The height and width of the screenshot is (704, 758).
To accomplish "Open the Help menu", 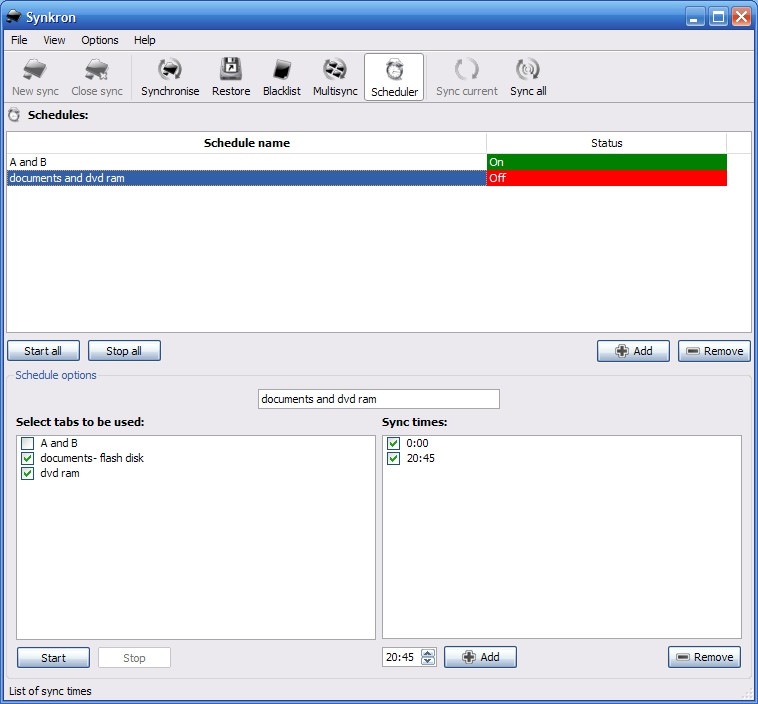I will [145, 40].
